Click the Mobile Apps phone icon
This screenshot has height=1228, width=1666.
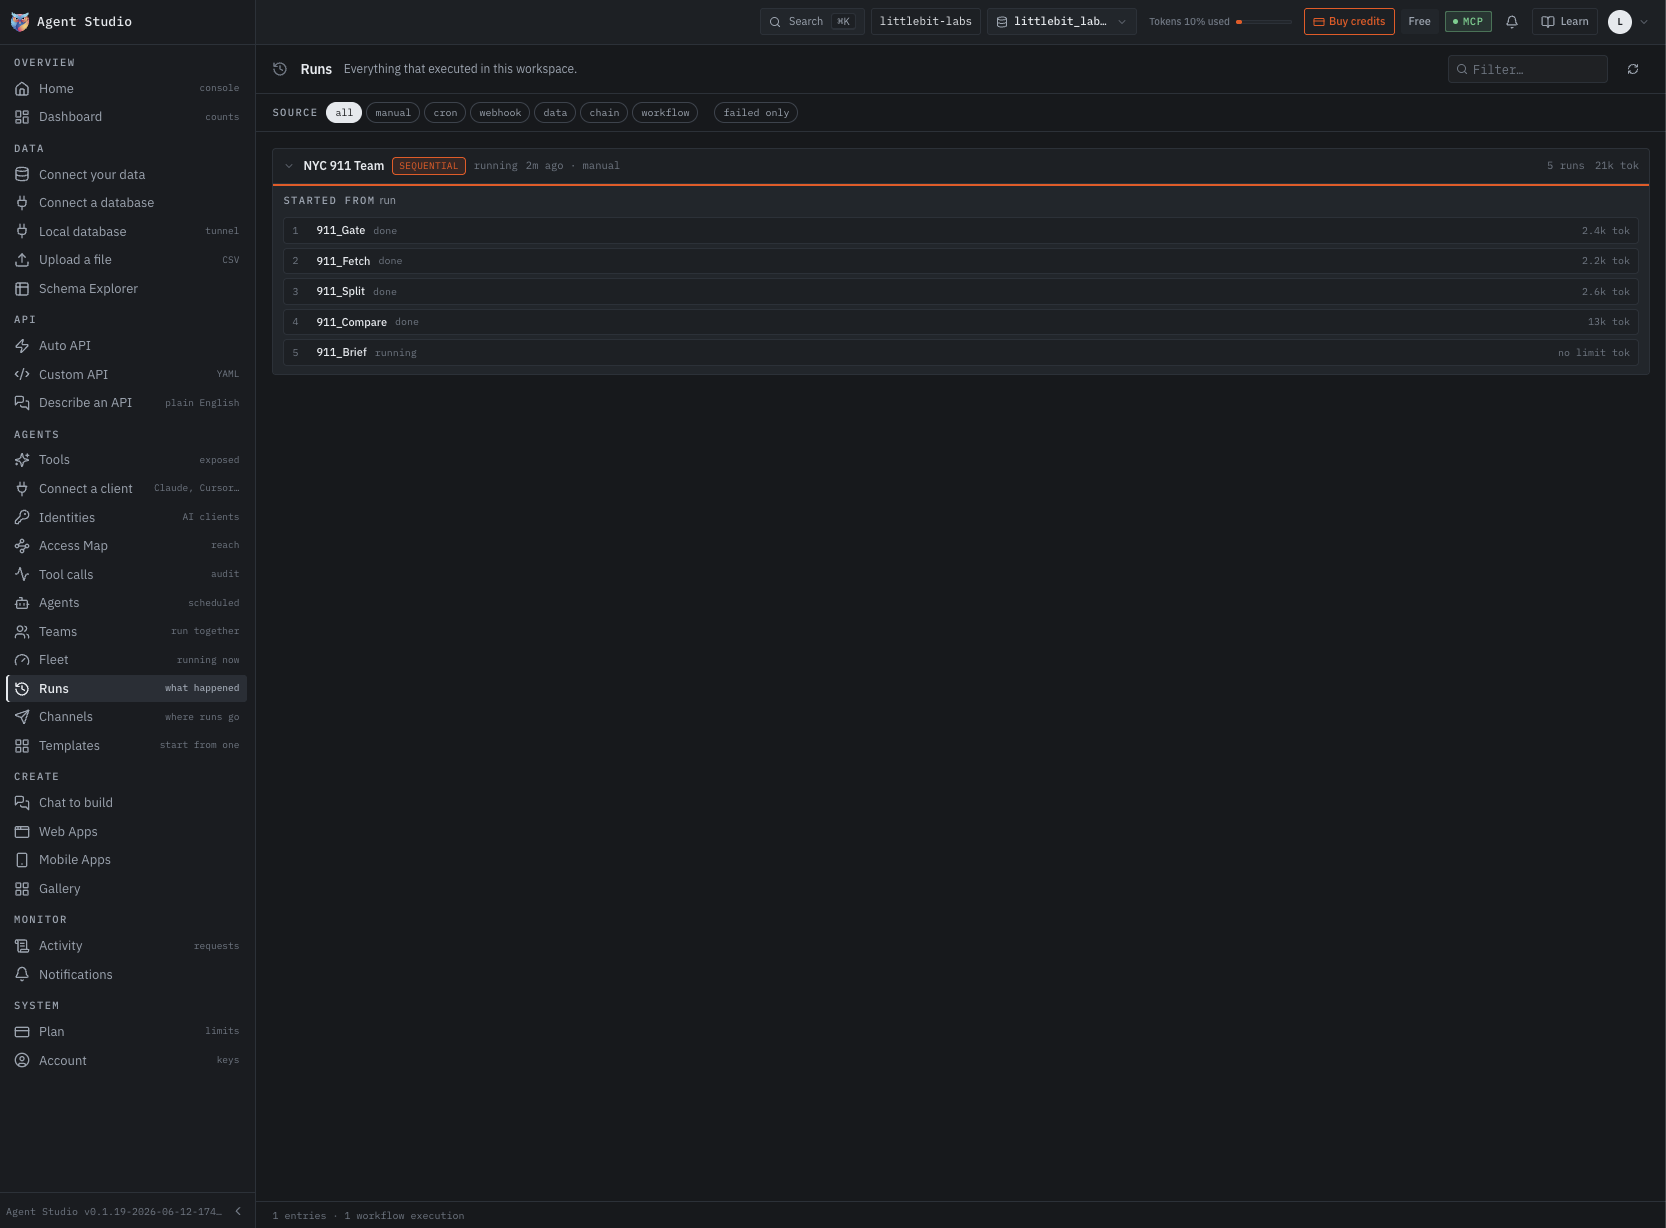22,860
